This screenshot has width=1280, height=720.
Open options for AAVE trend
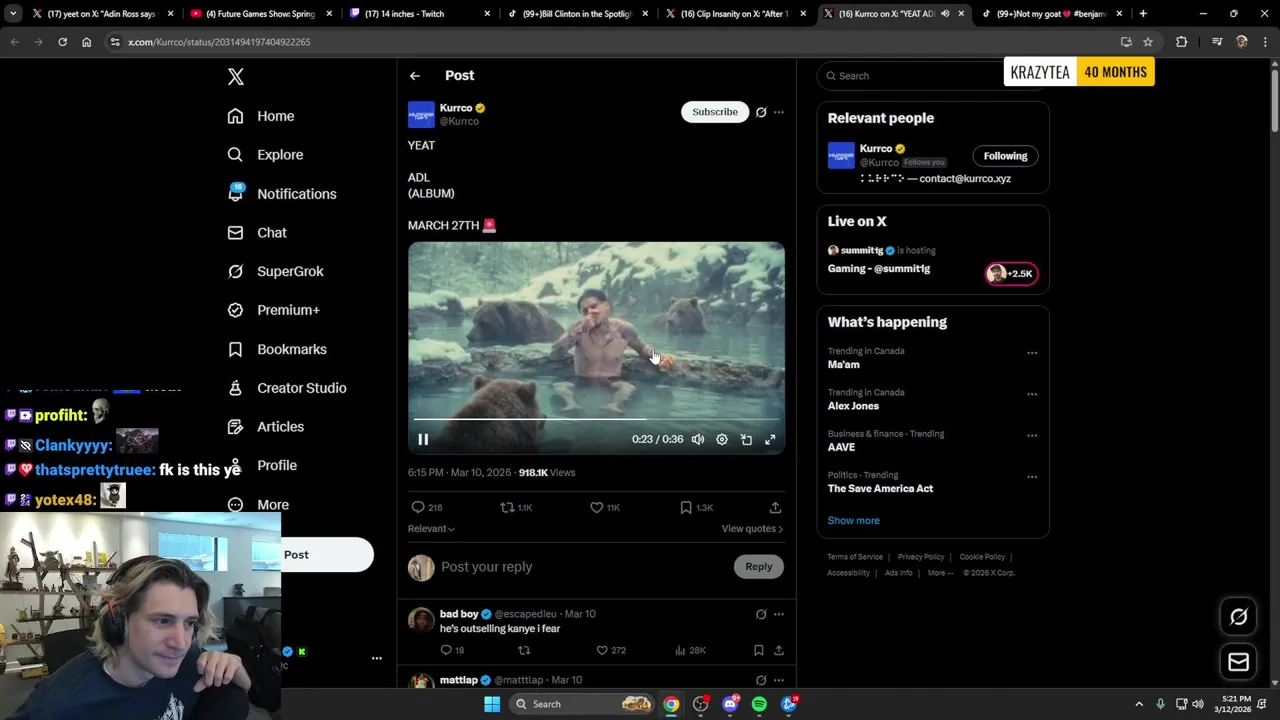pos(1032,436)
